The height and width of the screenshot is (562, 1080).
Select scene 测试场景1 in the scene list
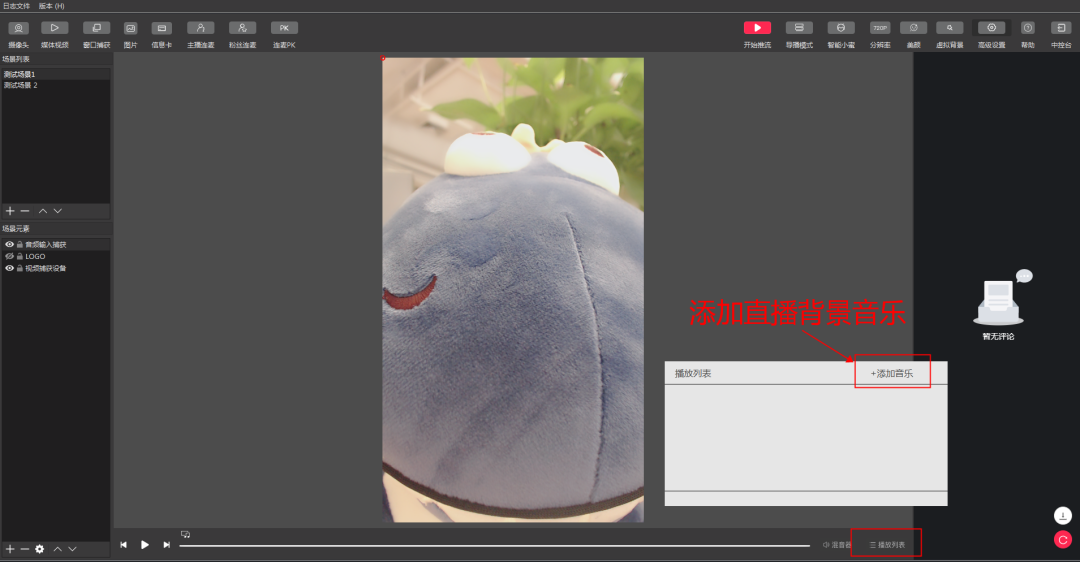(x=55, y=74)
